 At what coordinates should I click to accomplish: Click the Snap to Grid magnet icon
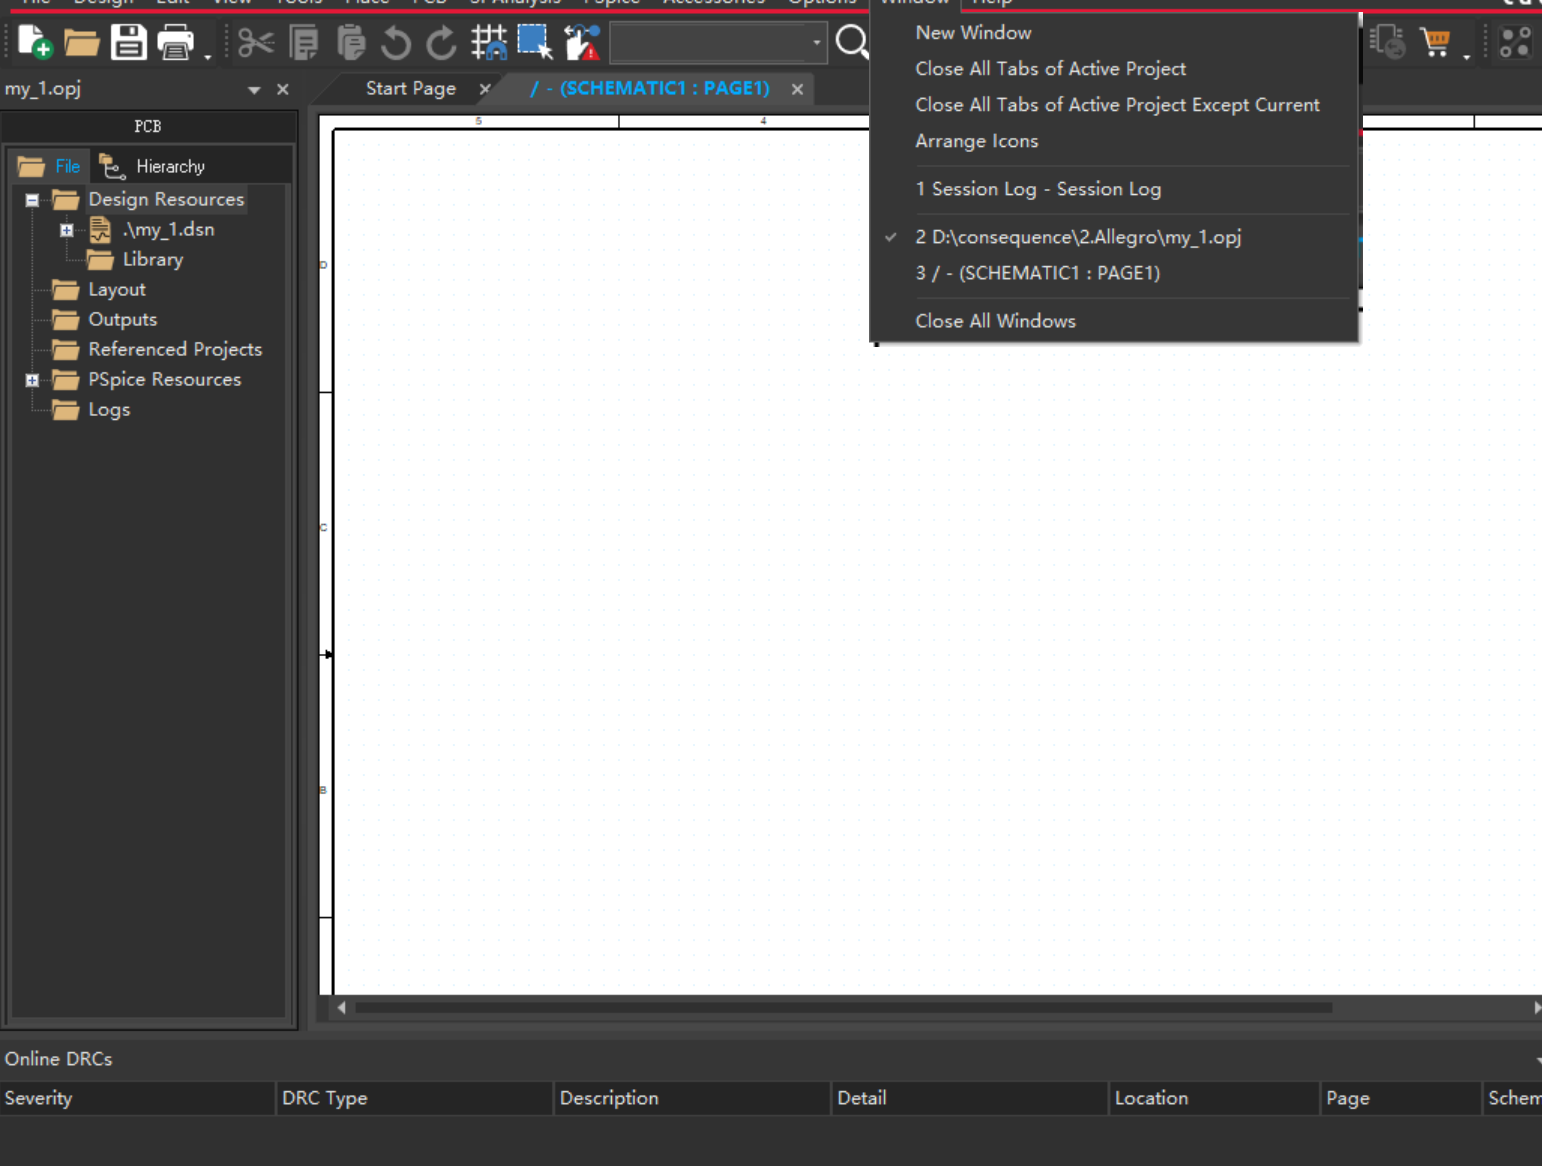[489, 42]
